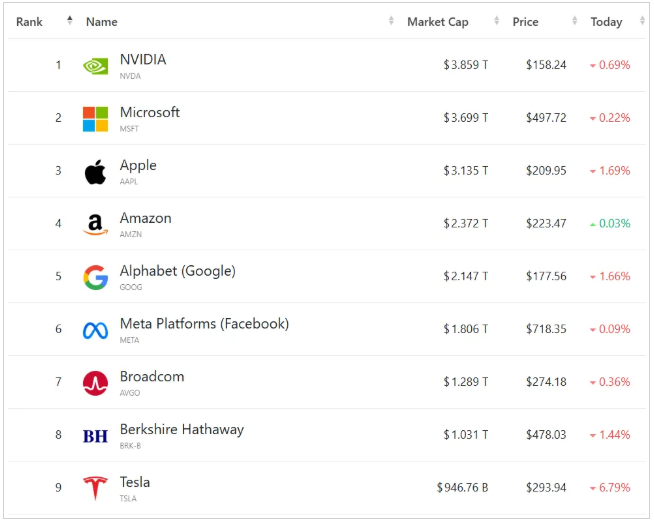
Task: Click the NVIDIA logo icon
Action: (95, 66)
